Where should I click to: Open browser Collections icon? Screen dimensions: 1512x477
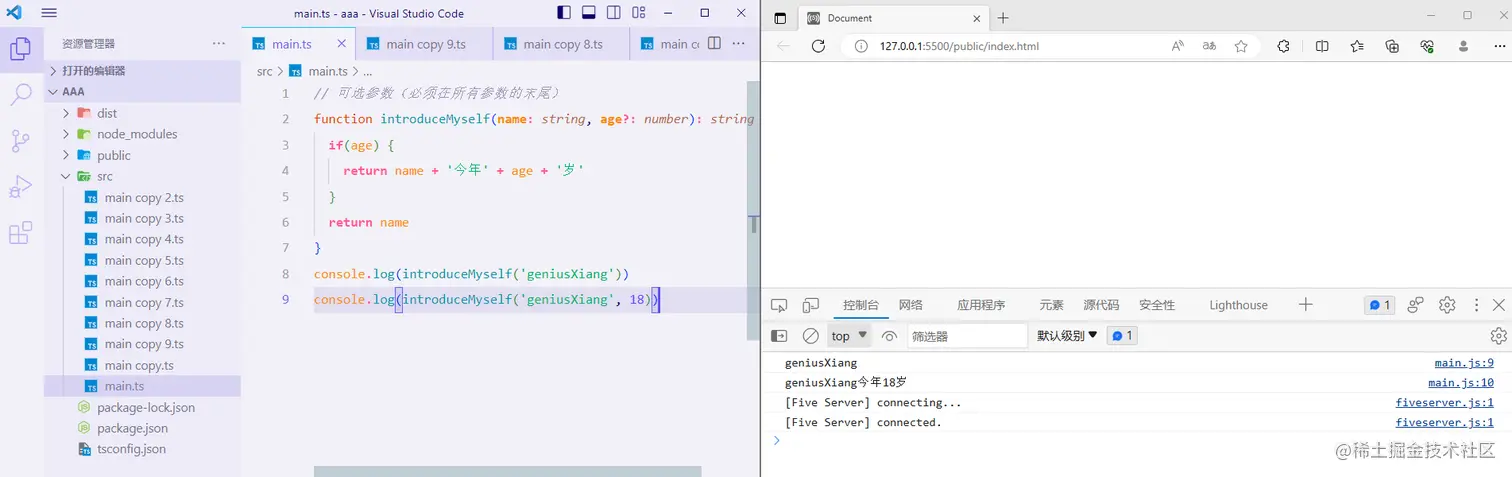point(1392,46)
